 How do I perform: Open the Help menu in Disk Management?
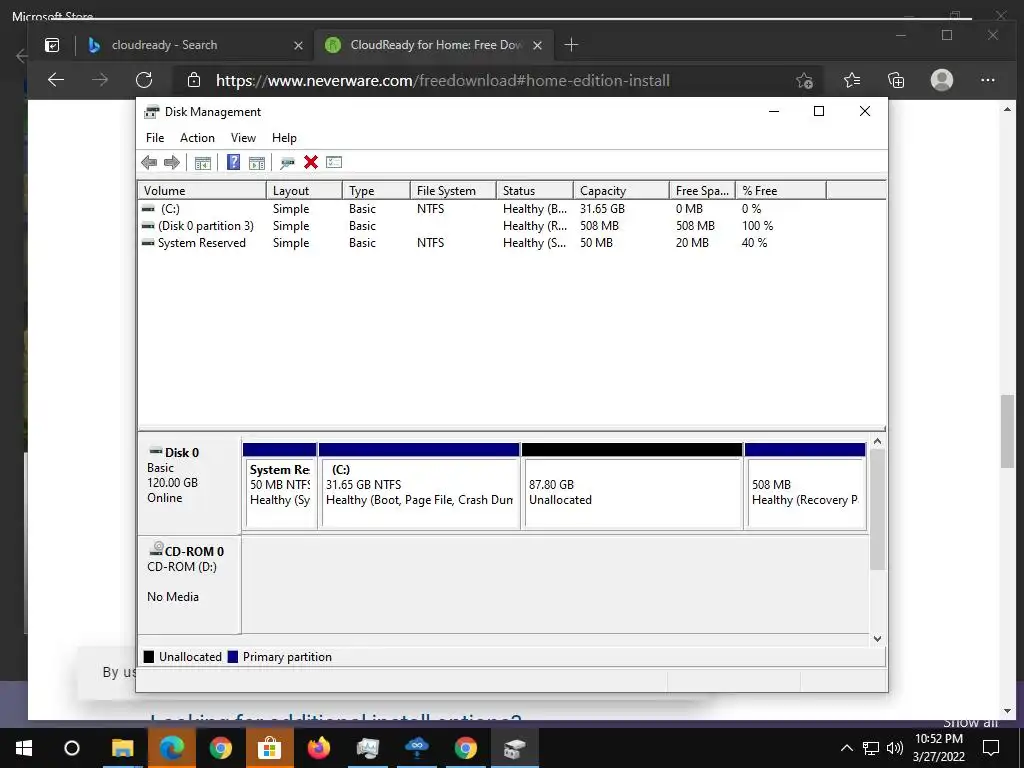click(x=284, y=138)
